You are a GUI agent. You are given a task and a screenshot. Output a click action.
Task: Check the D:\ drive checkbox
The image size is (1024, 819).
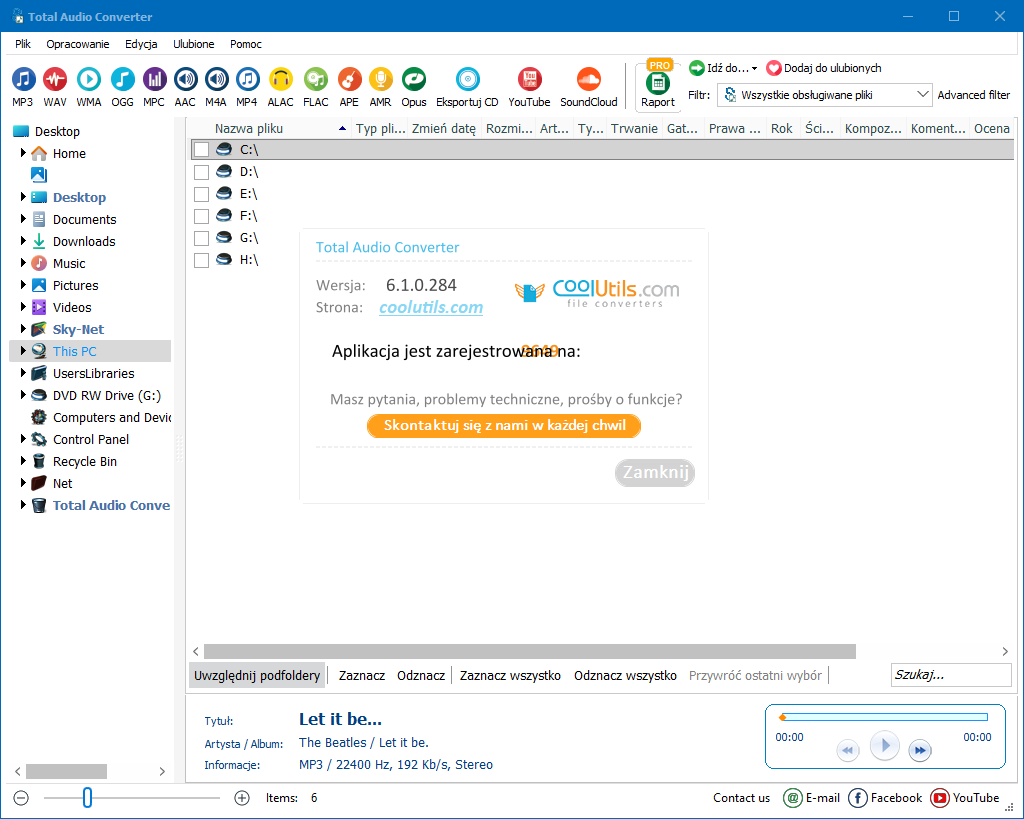(x=201, y=172)
